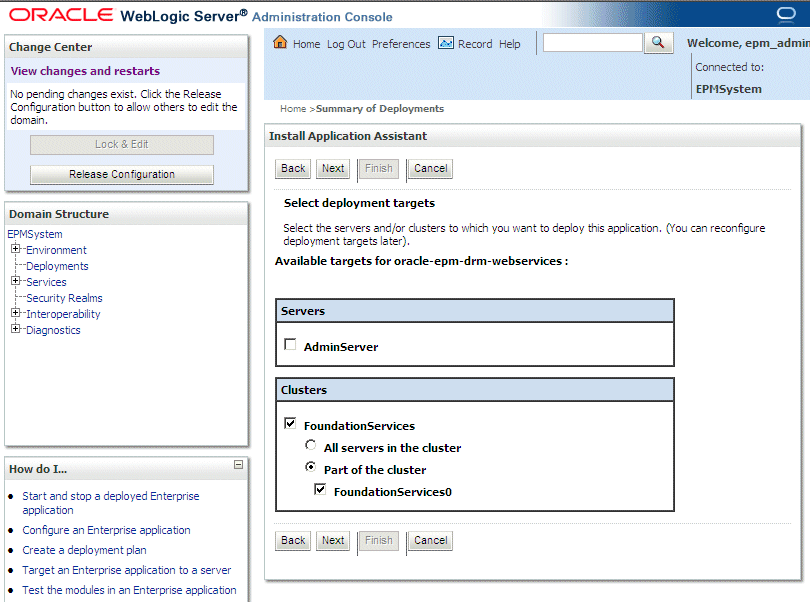Click Record in the toolbar
The image size is (810, 602).
point(475,44)
